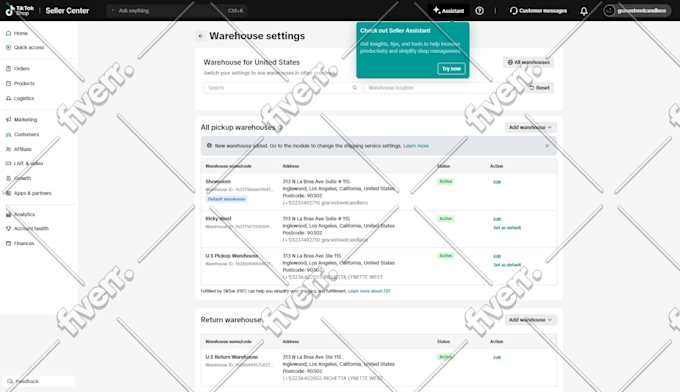Viewport: 680px width, 392px height.
Task: Click U.S Return Warehouse name
Action: (x=232, y=357)
